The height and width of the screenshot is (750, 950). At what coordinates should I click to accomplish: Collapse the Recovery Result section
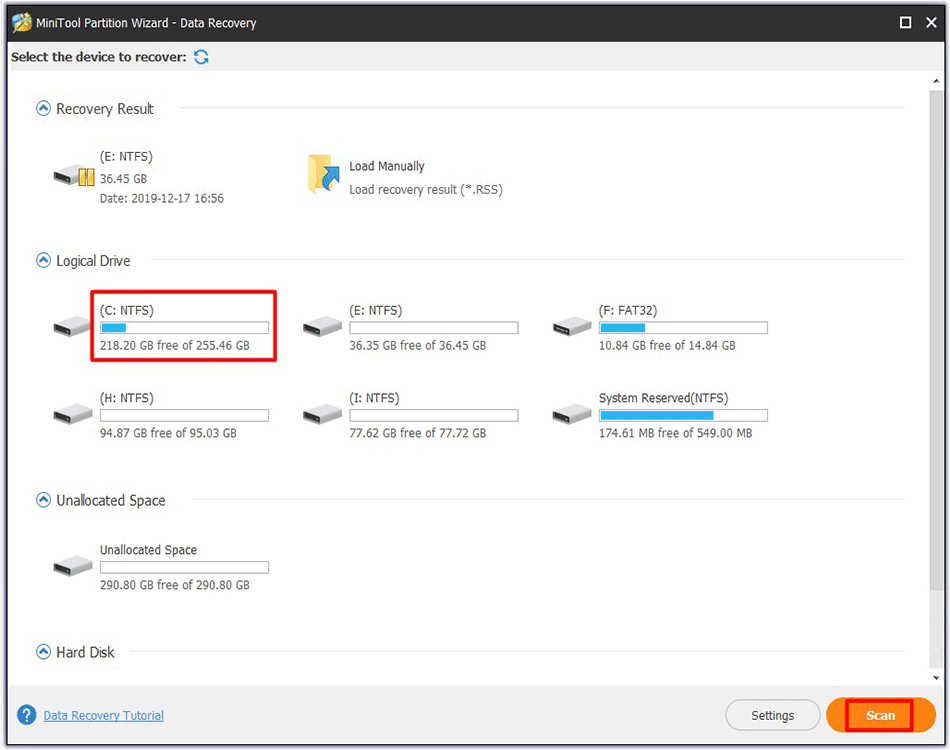tap(42, 108)
